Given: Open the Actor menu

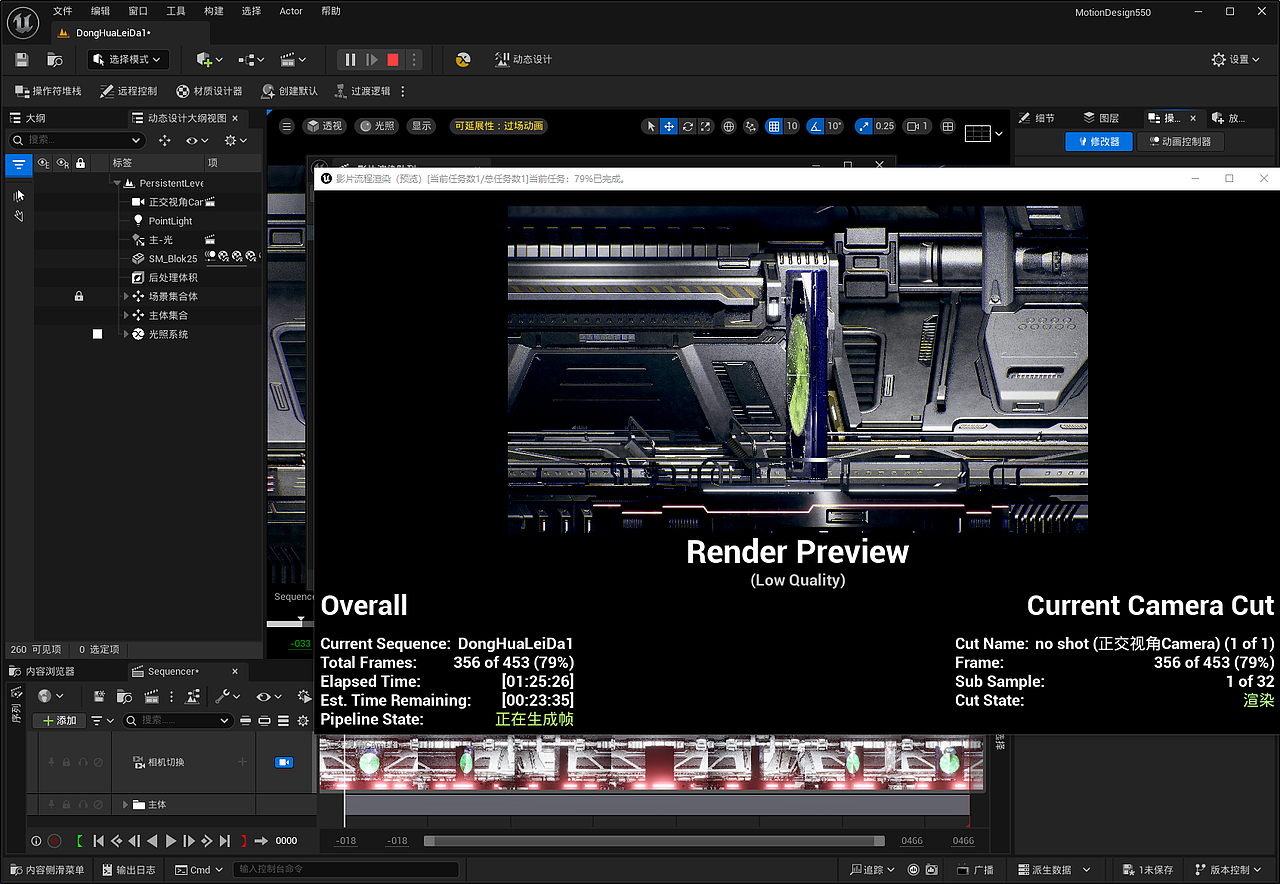Looking at the screenshot, I should click(291, 11).
